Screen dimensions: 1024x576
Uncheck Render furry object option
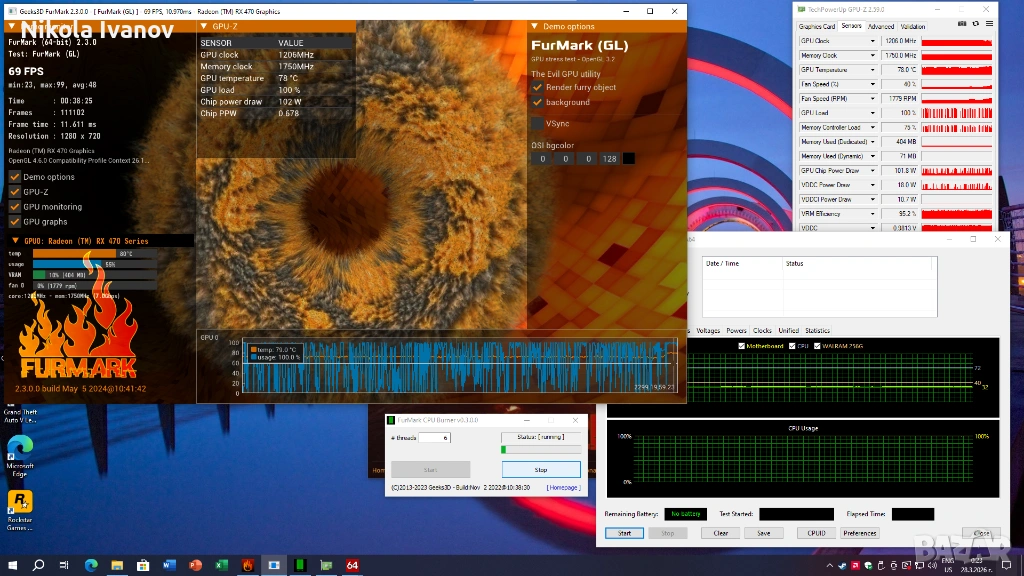[x=537, y=87]
